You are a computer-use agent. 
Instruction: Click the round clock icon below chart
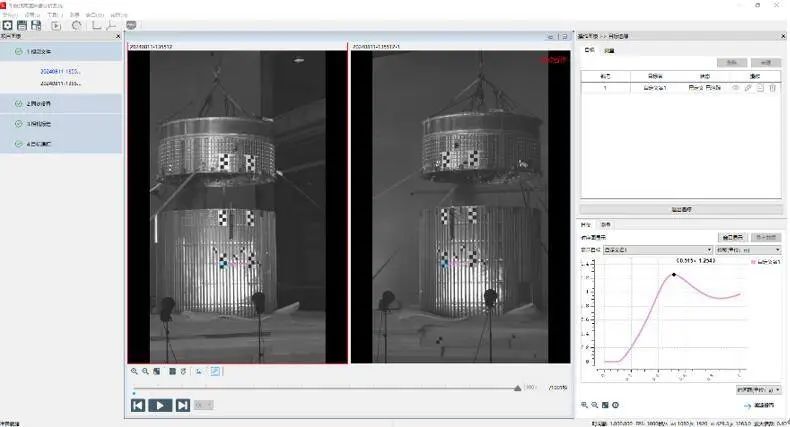point(615,405)
